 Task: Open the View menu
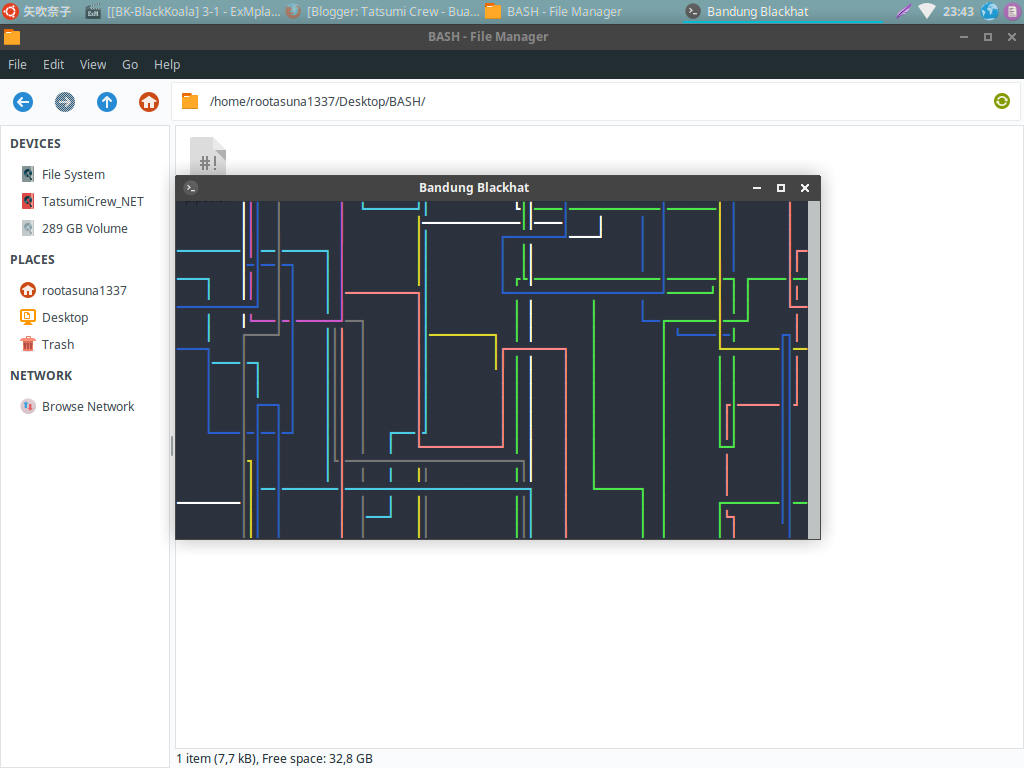tap(92, 64)
